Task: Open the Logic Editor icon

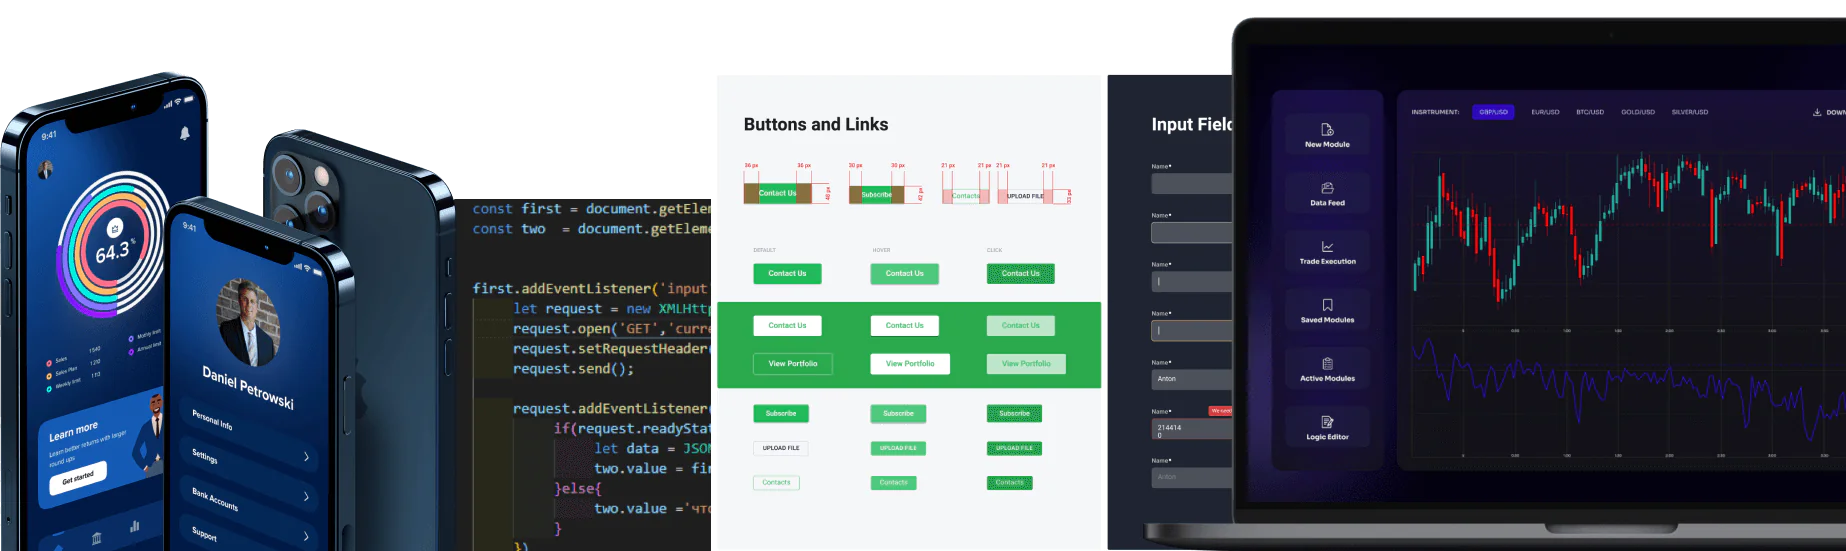Action: tap(1327, 422)
